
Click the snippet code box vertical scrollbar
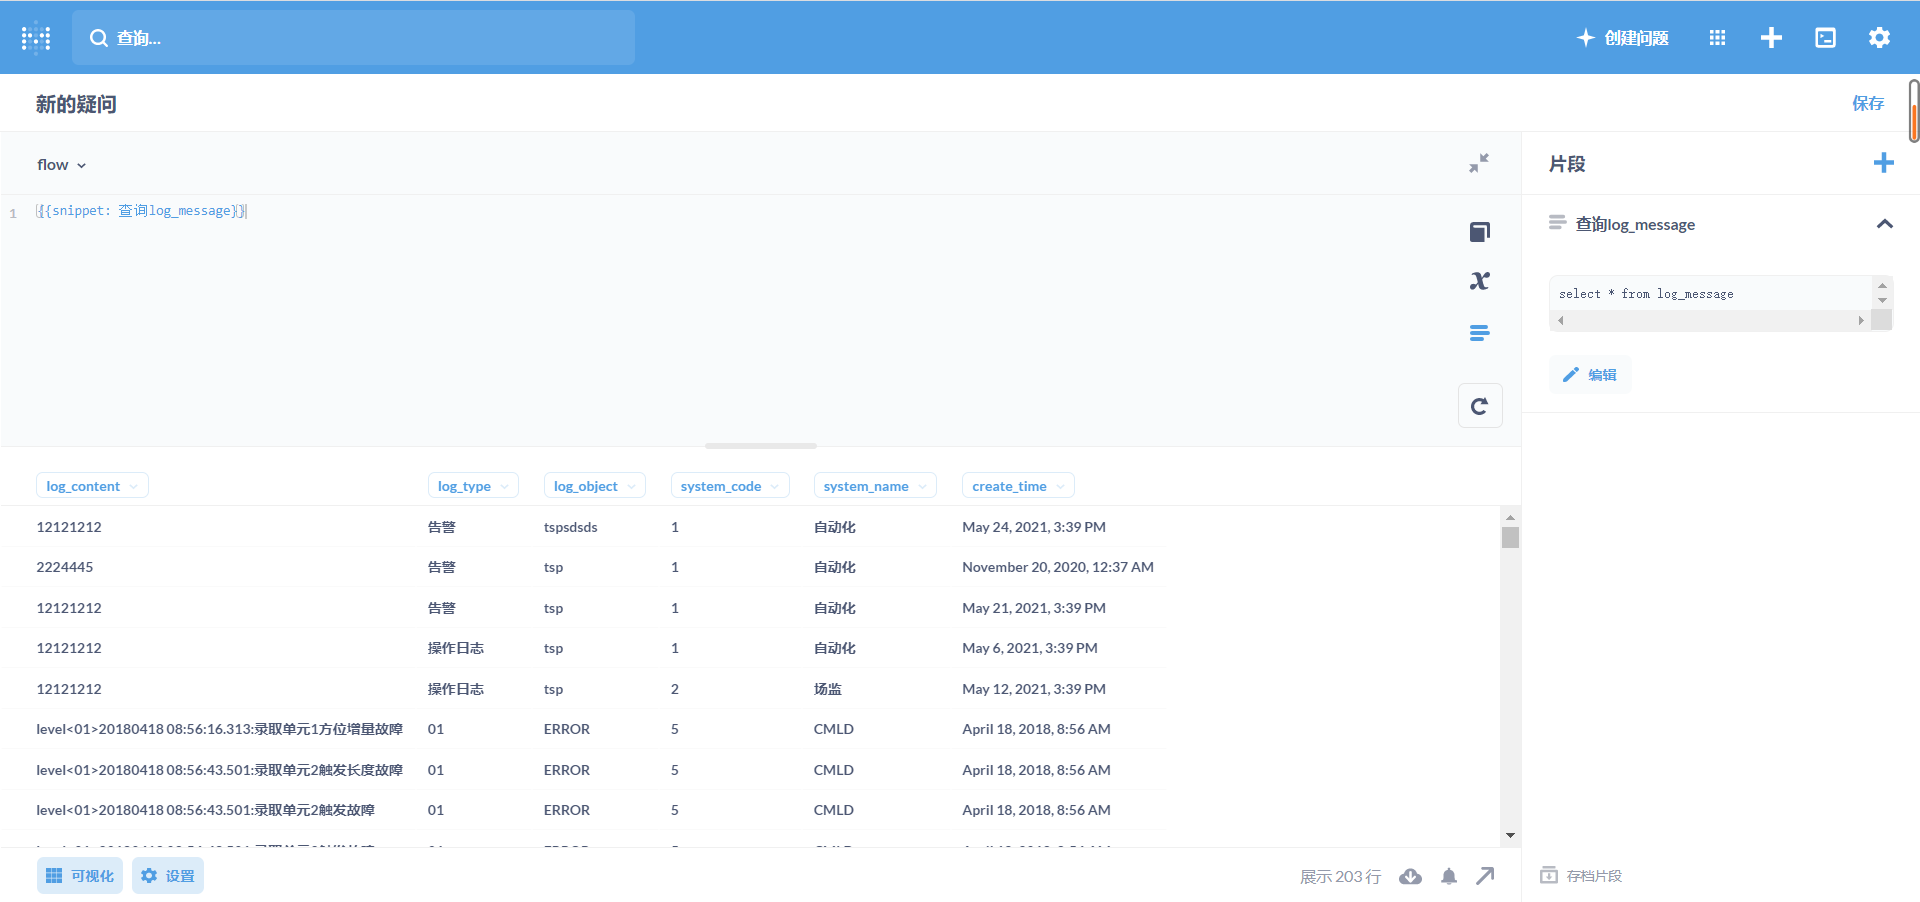click(x=1882, y=292)
